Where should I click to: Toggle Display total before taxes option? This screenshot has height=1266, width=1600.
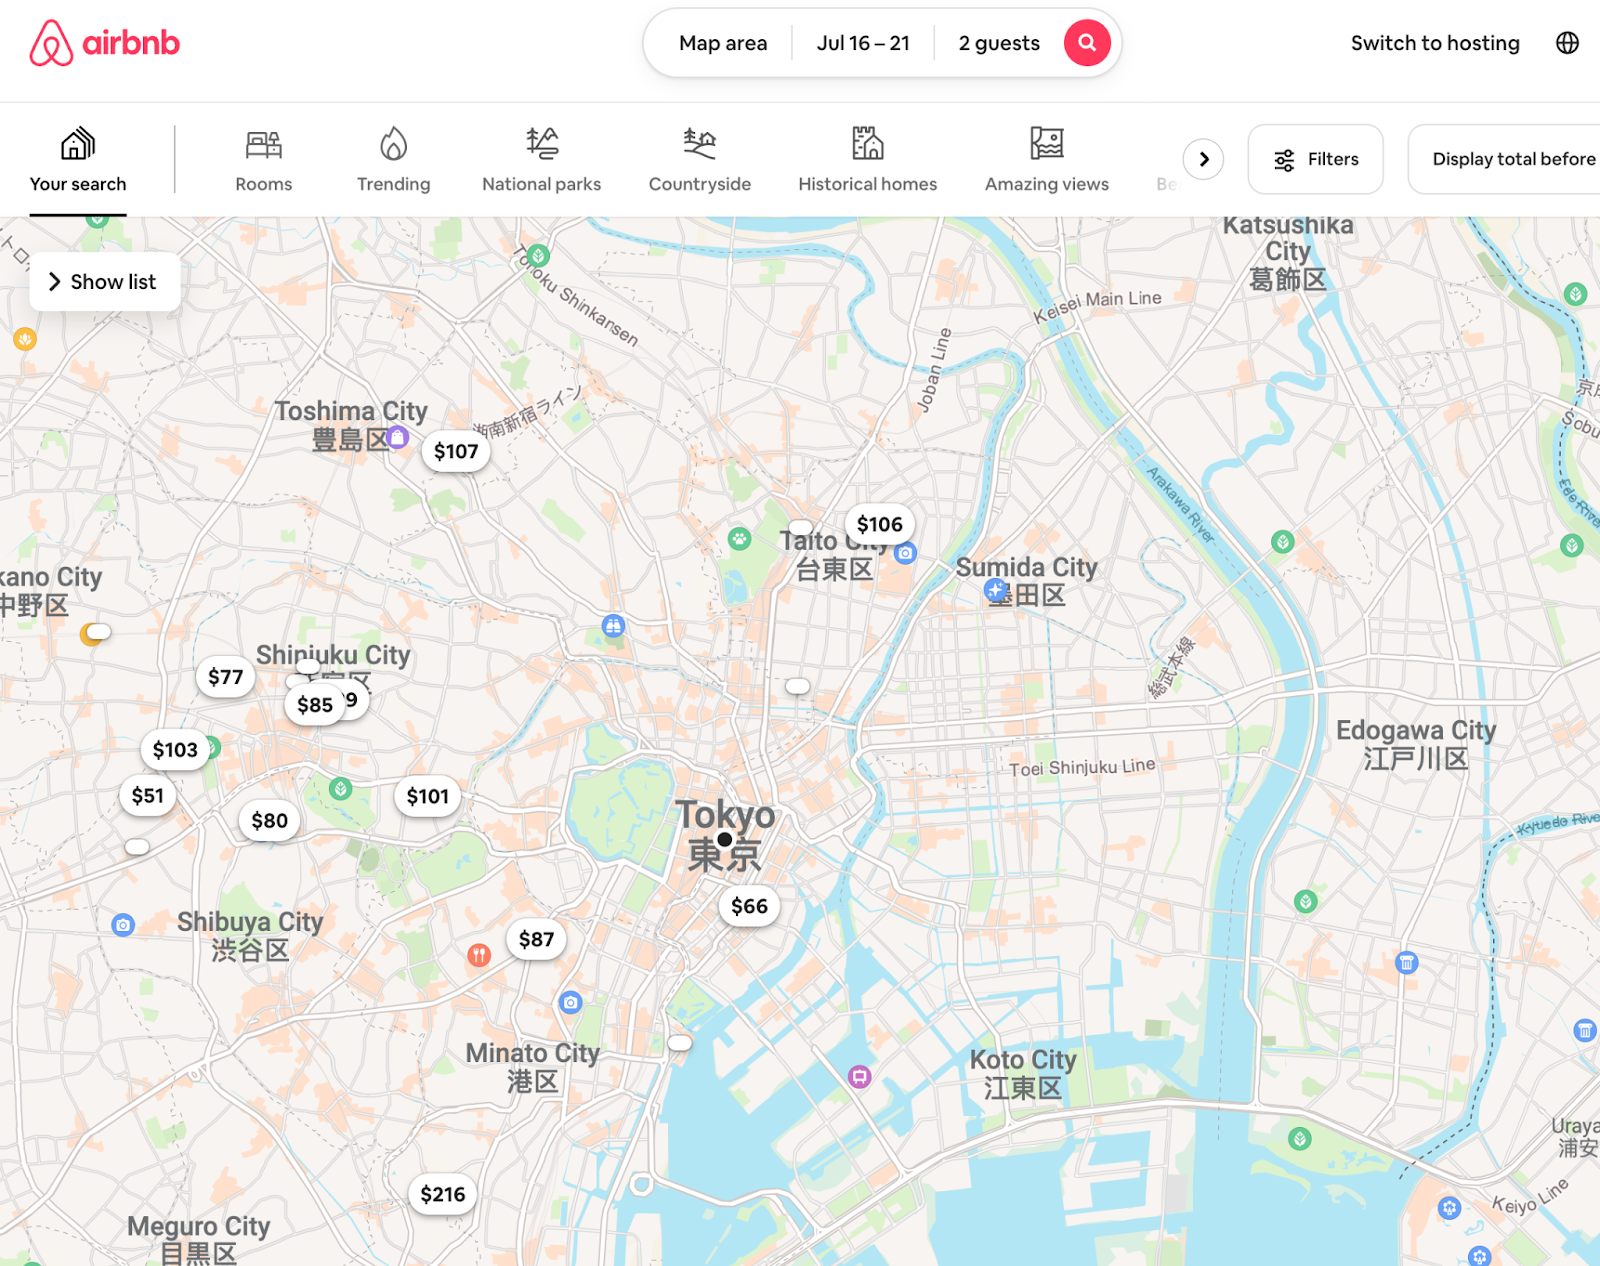[1504, 159]
